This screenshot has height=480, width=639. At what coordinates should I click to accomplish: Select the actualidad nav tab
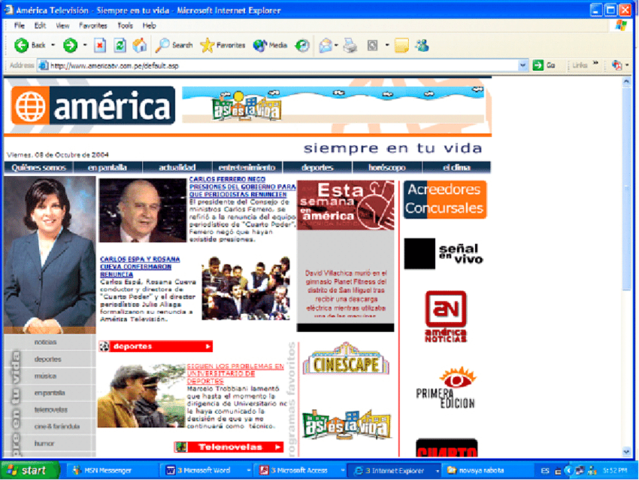point(177,167)
